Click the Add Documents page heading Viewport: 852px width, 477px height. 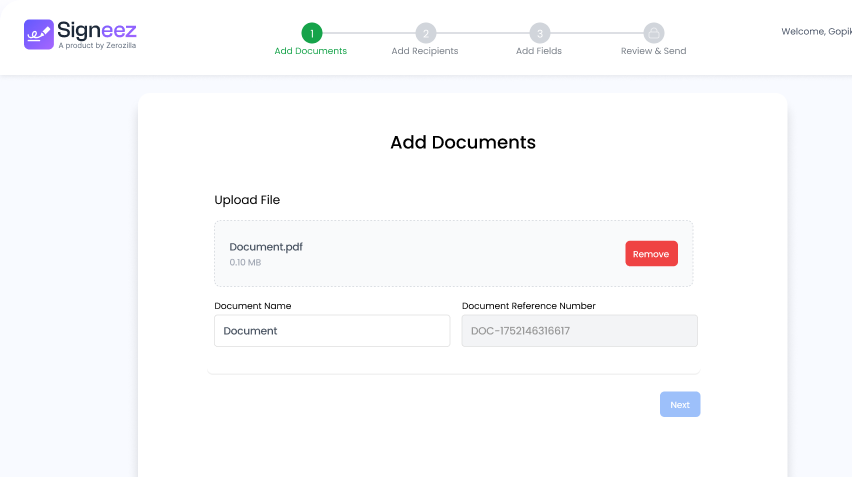463,142
